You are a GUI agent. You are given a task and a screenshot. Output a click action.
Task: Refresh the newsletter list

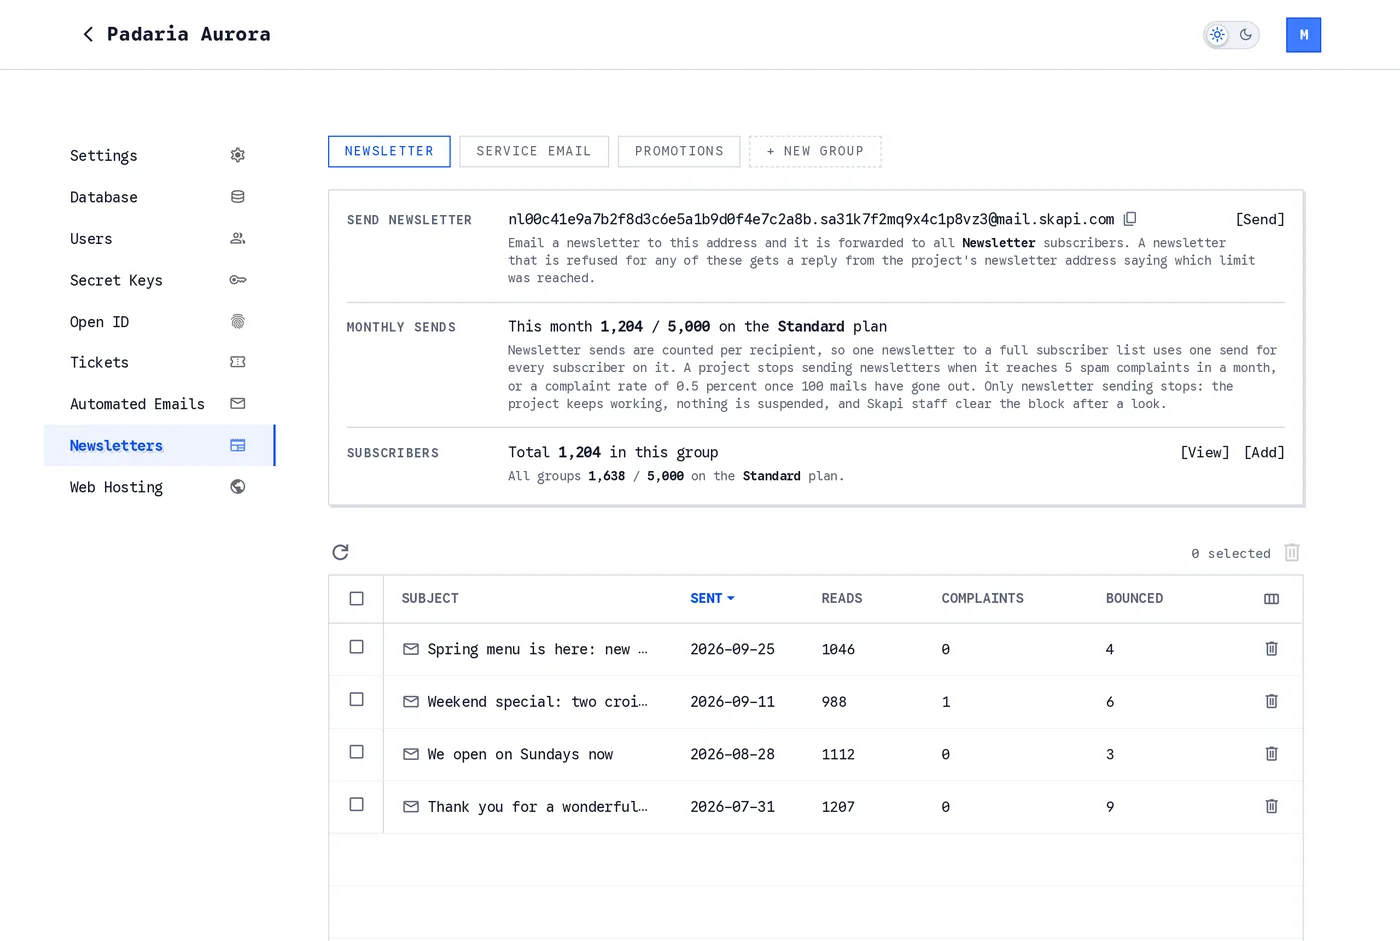coord(340,552)
